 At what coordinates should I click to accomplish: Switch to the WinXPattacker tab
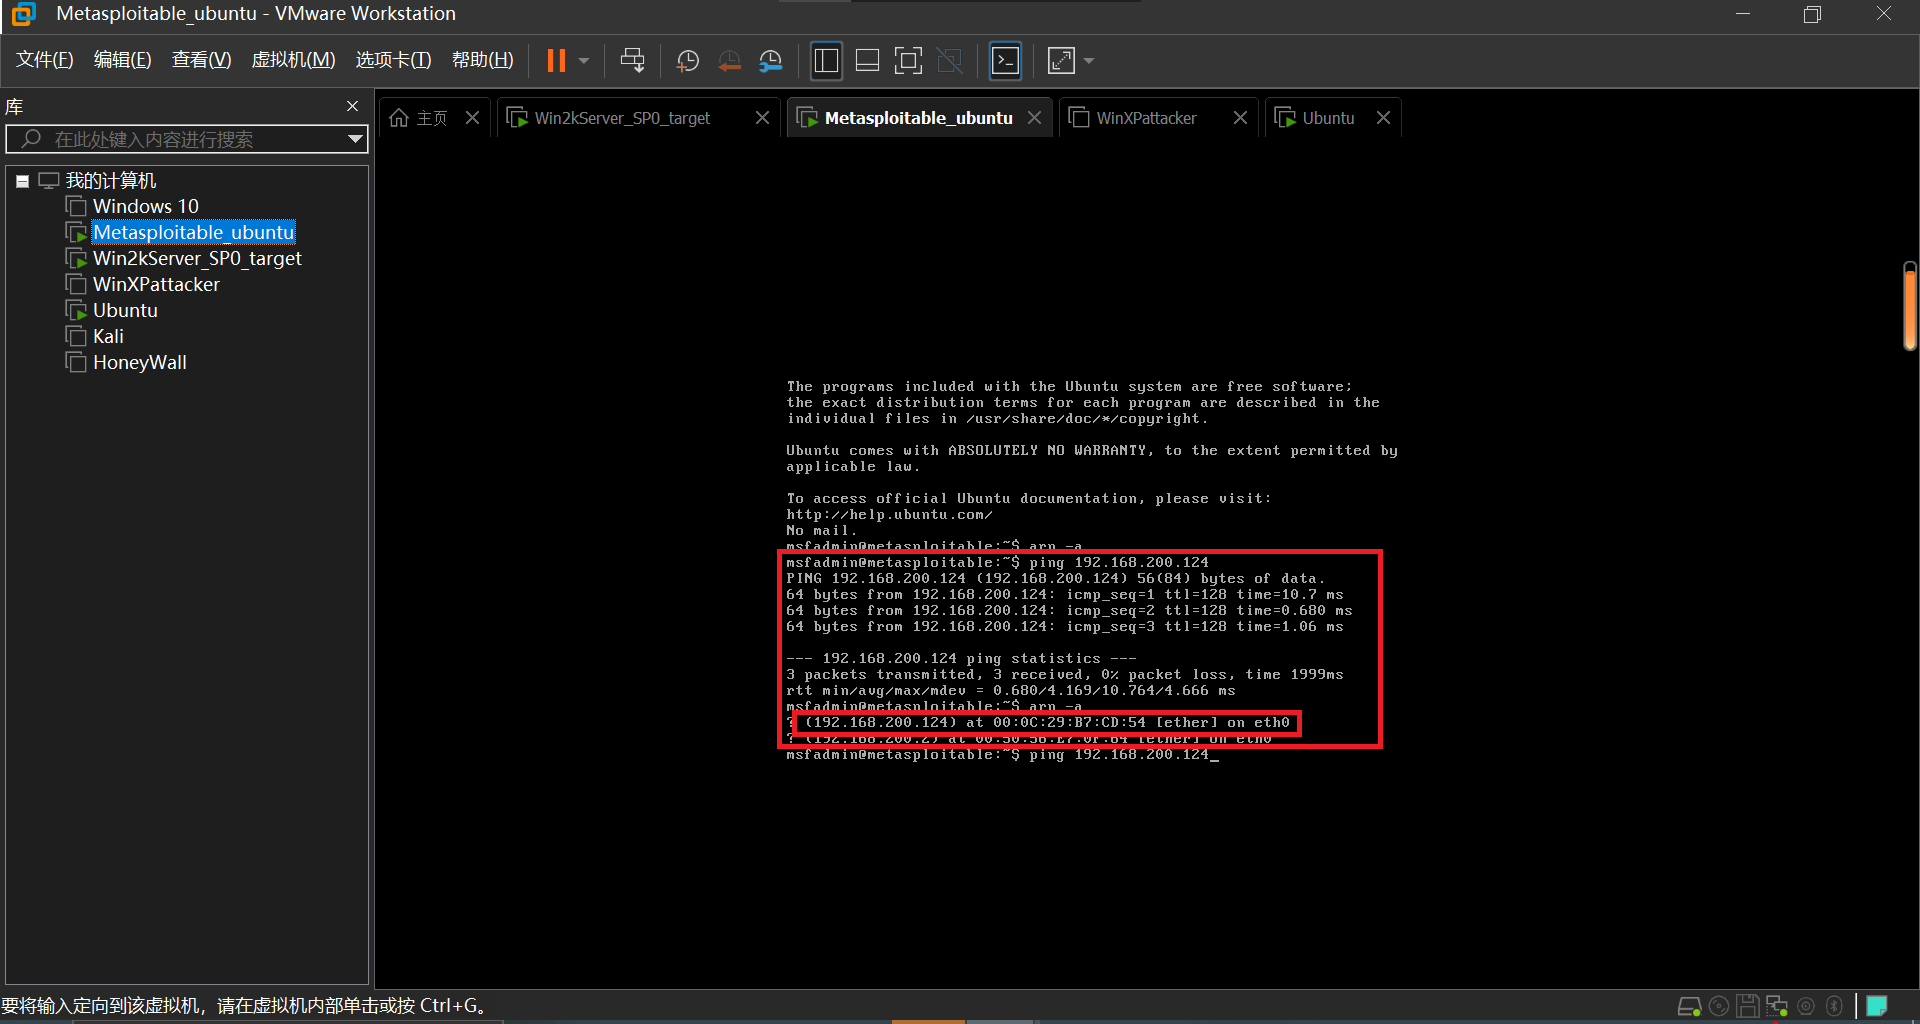(1146, 118)
